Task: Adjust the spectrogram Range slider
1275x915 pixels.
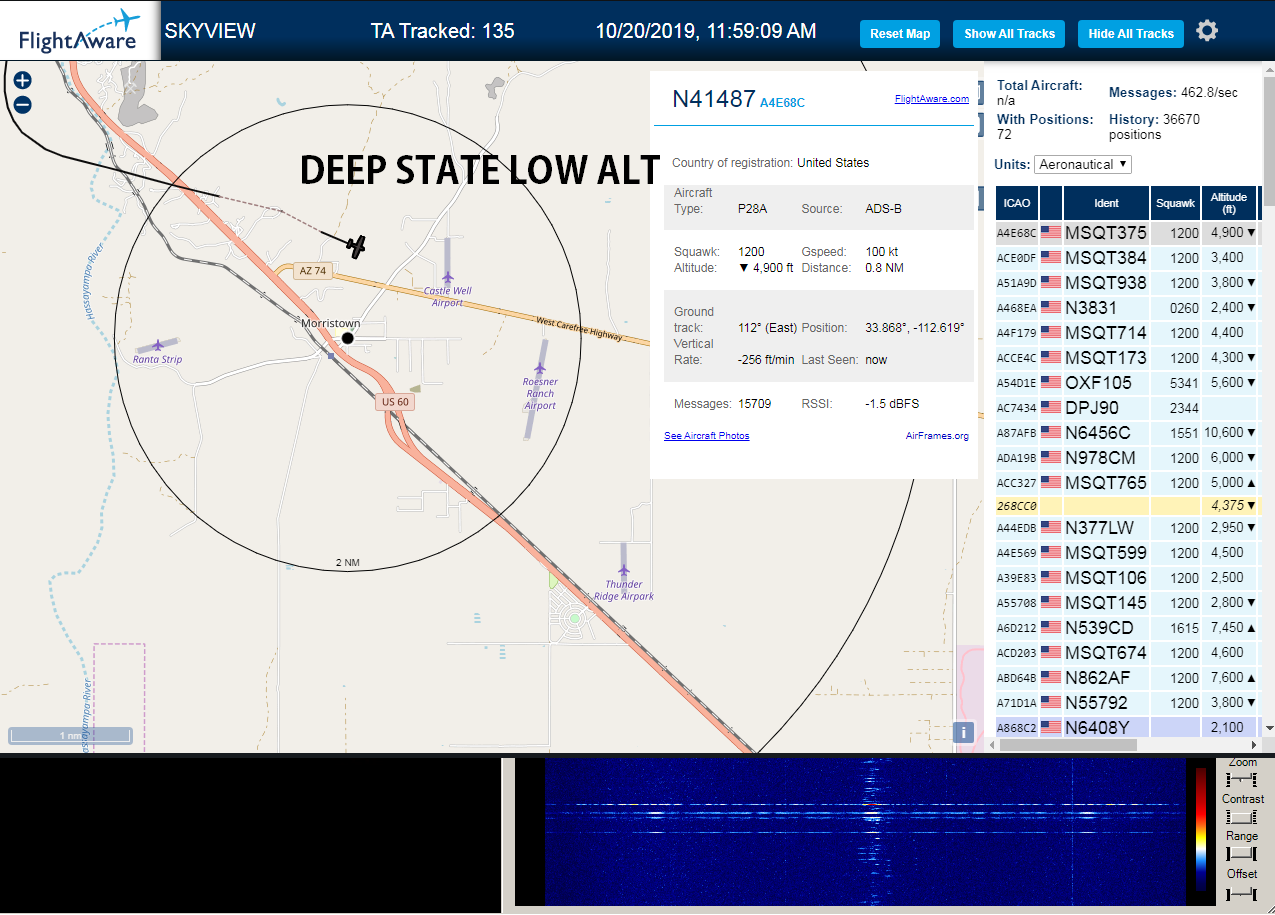Action: tap(1241, 853)
